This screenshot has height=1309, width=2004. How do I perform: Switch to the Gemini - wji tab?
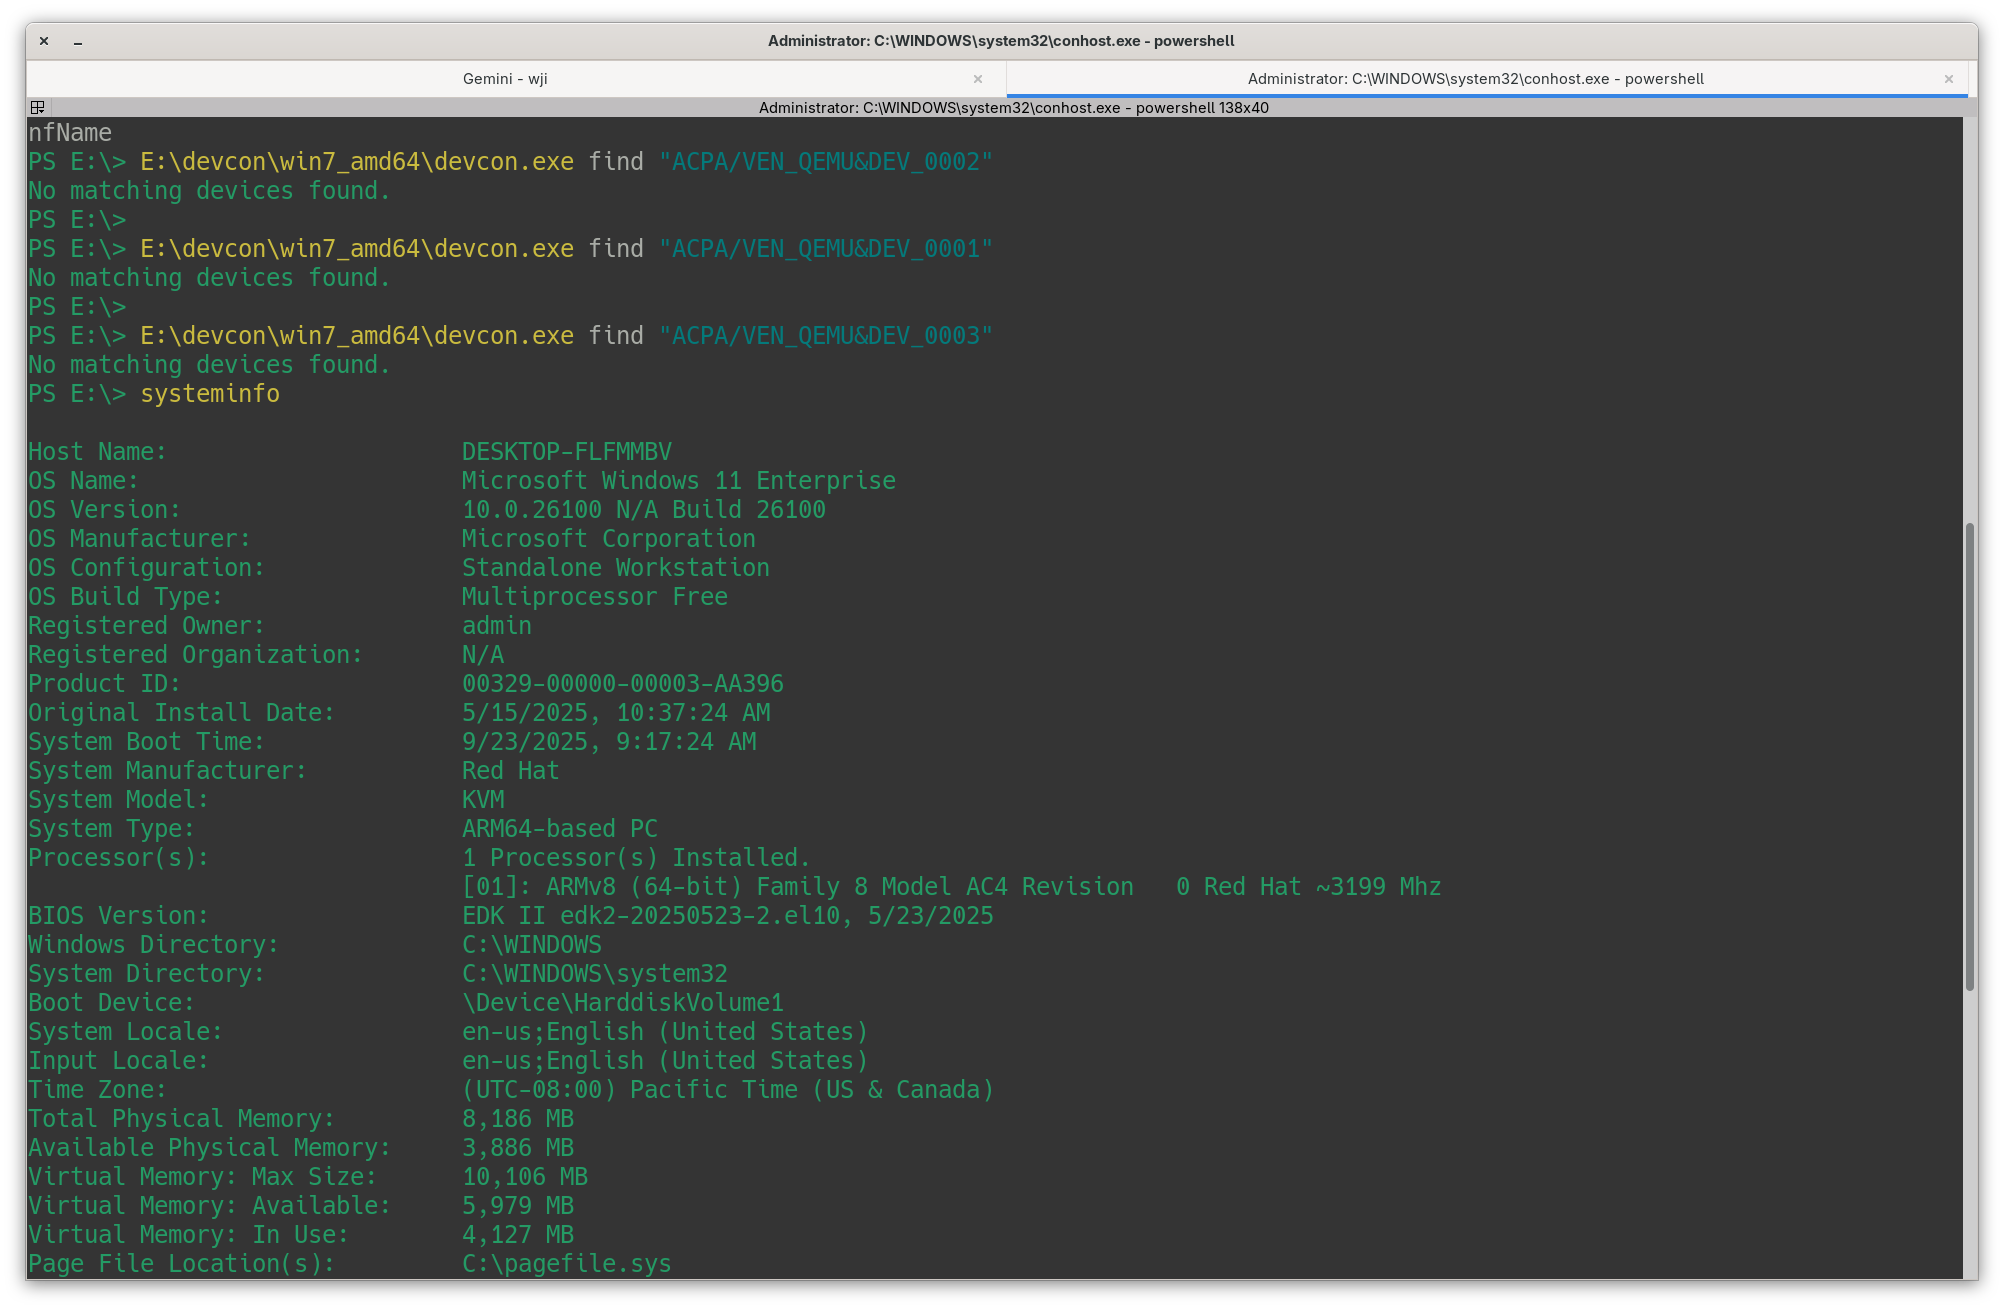pos(505,79)
